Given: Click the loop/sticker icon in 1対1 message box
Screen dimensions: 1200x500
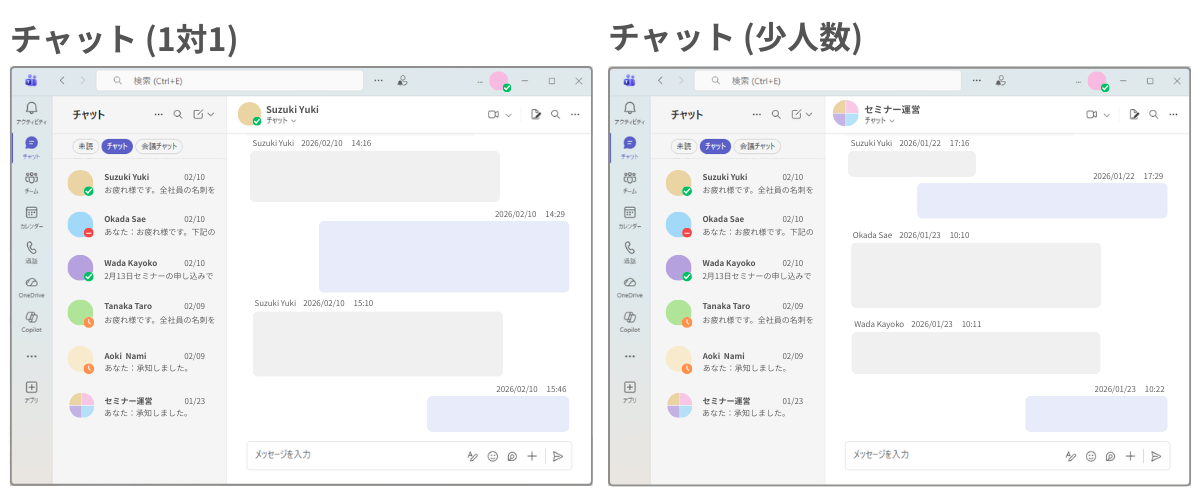Looking at the screenshot, I should [512, 456].
